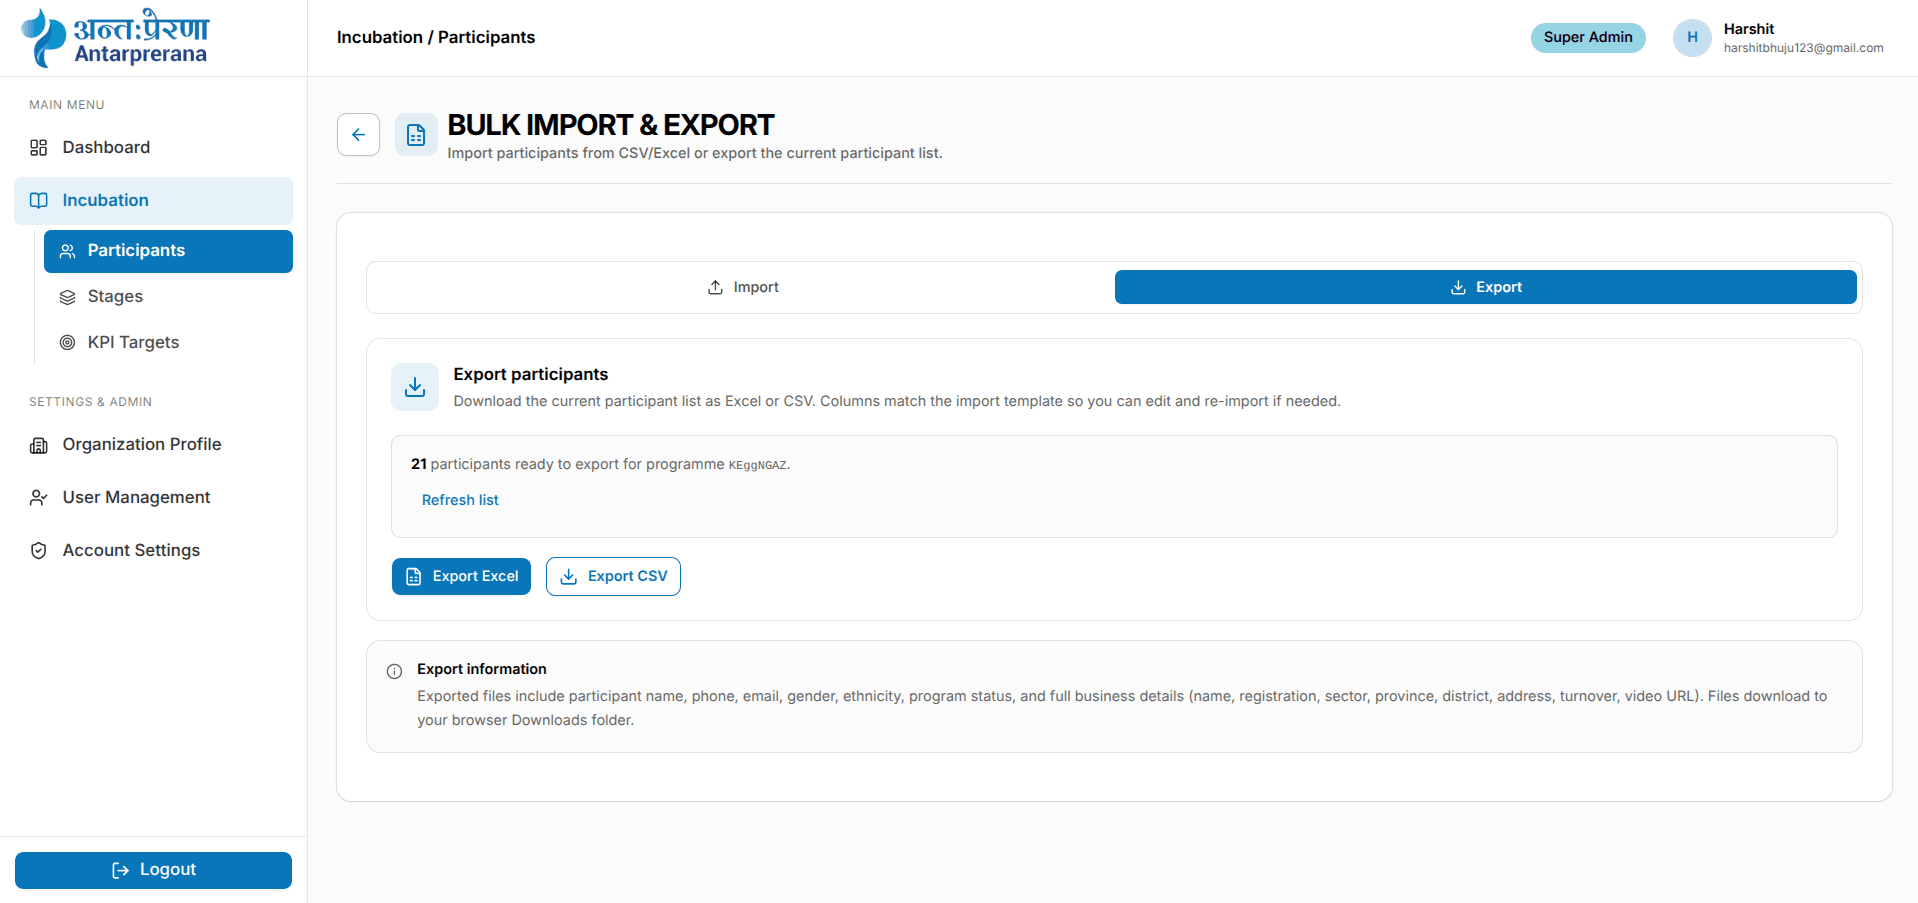Click the Antarprerana logo

pos(115,38)
